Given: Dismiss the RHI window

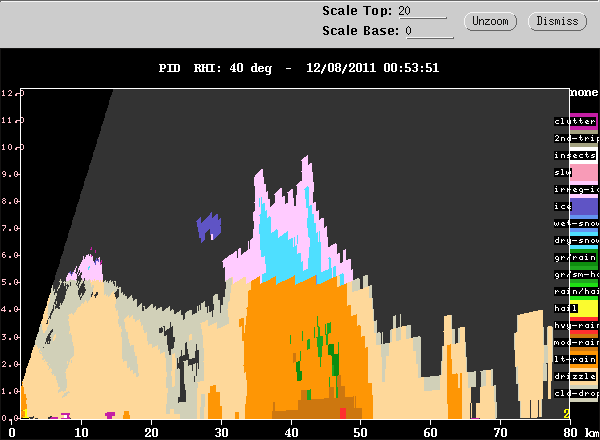Looking at the screenshot, I should click(x=557, y=21).
